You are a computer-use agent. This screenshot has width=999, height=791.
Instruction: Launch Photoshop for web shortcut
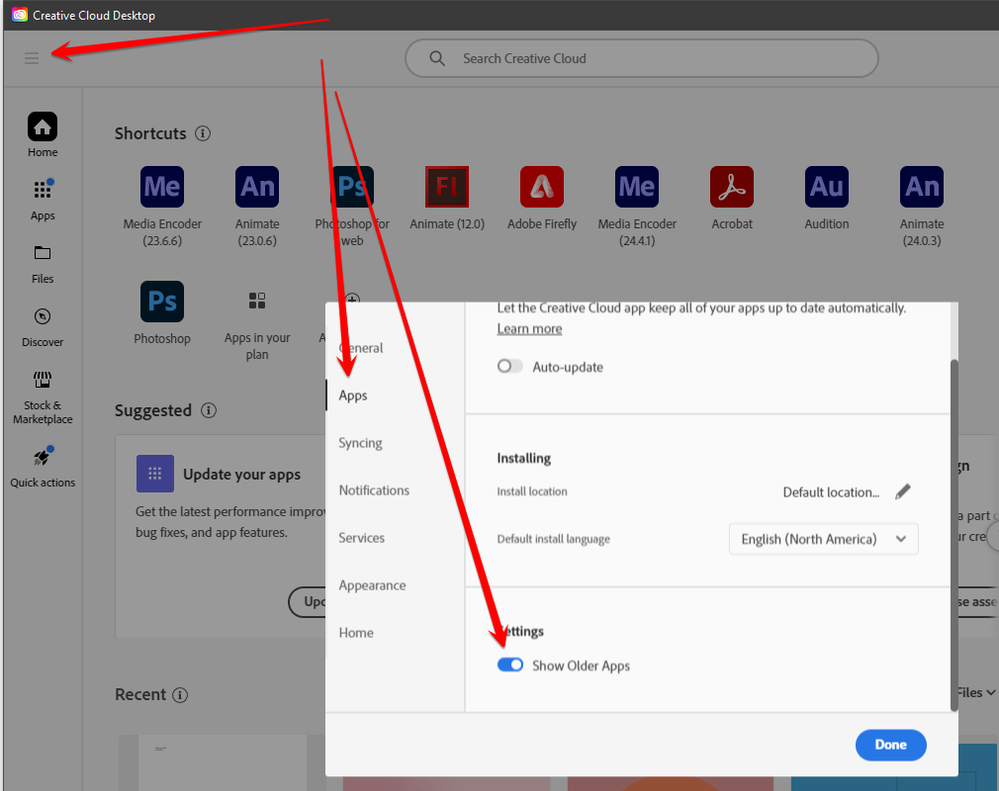352,187
